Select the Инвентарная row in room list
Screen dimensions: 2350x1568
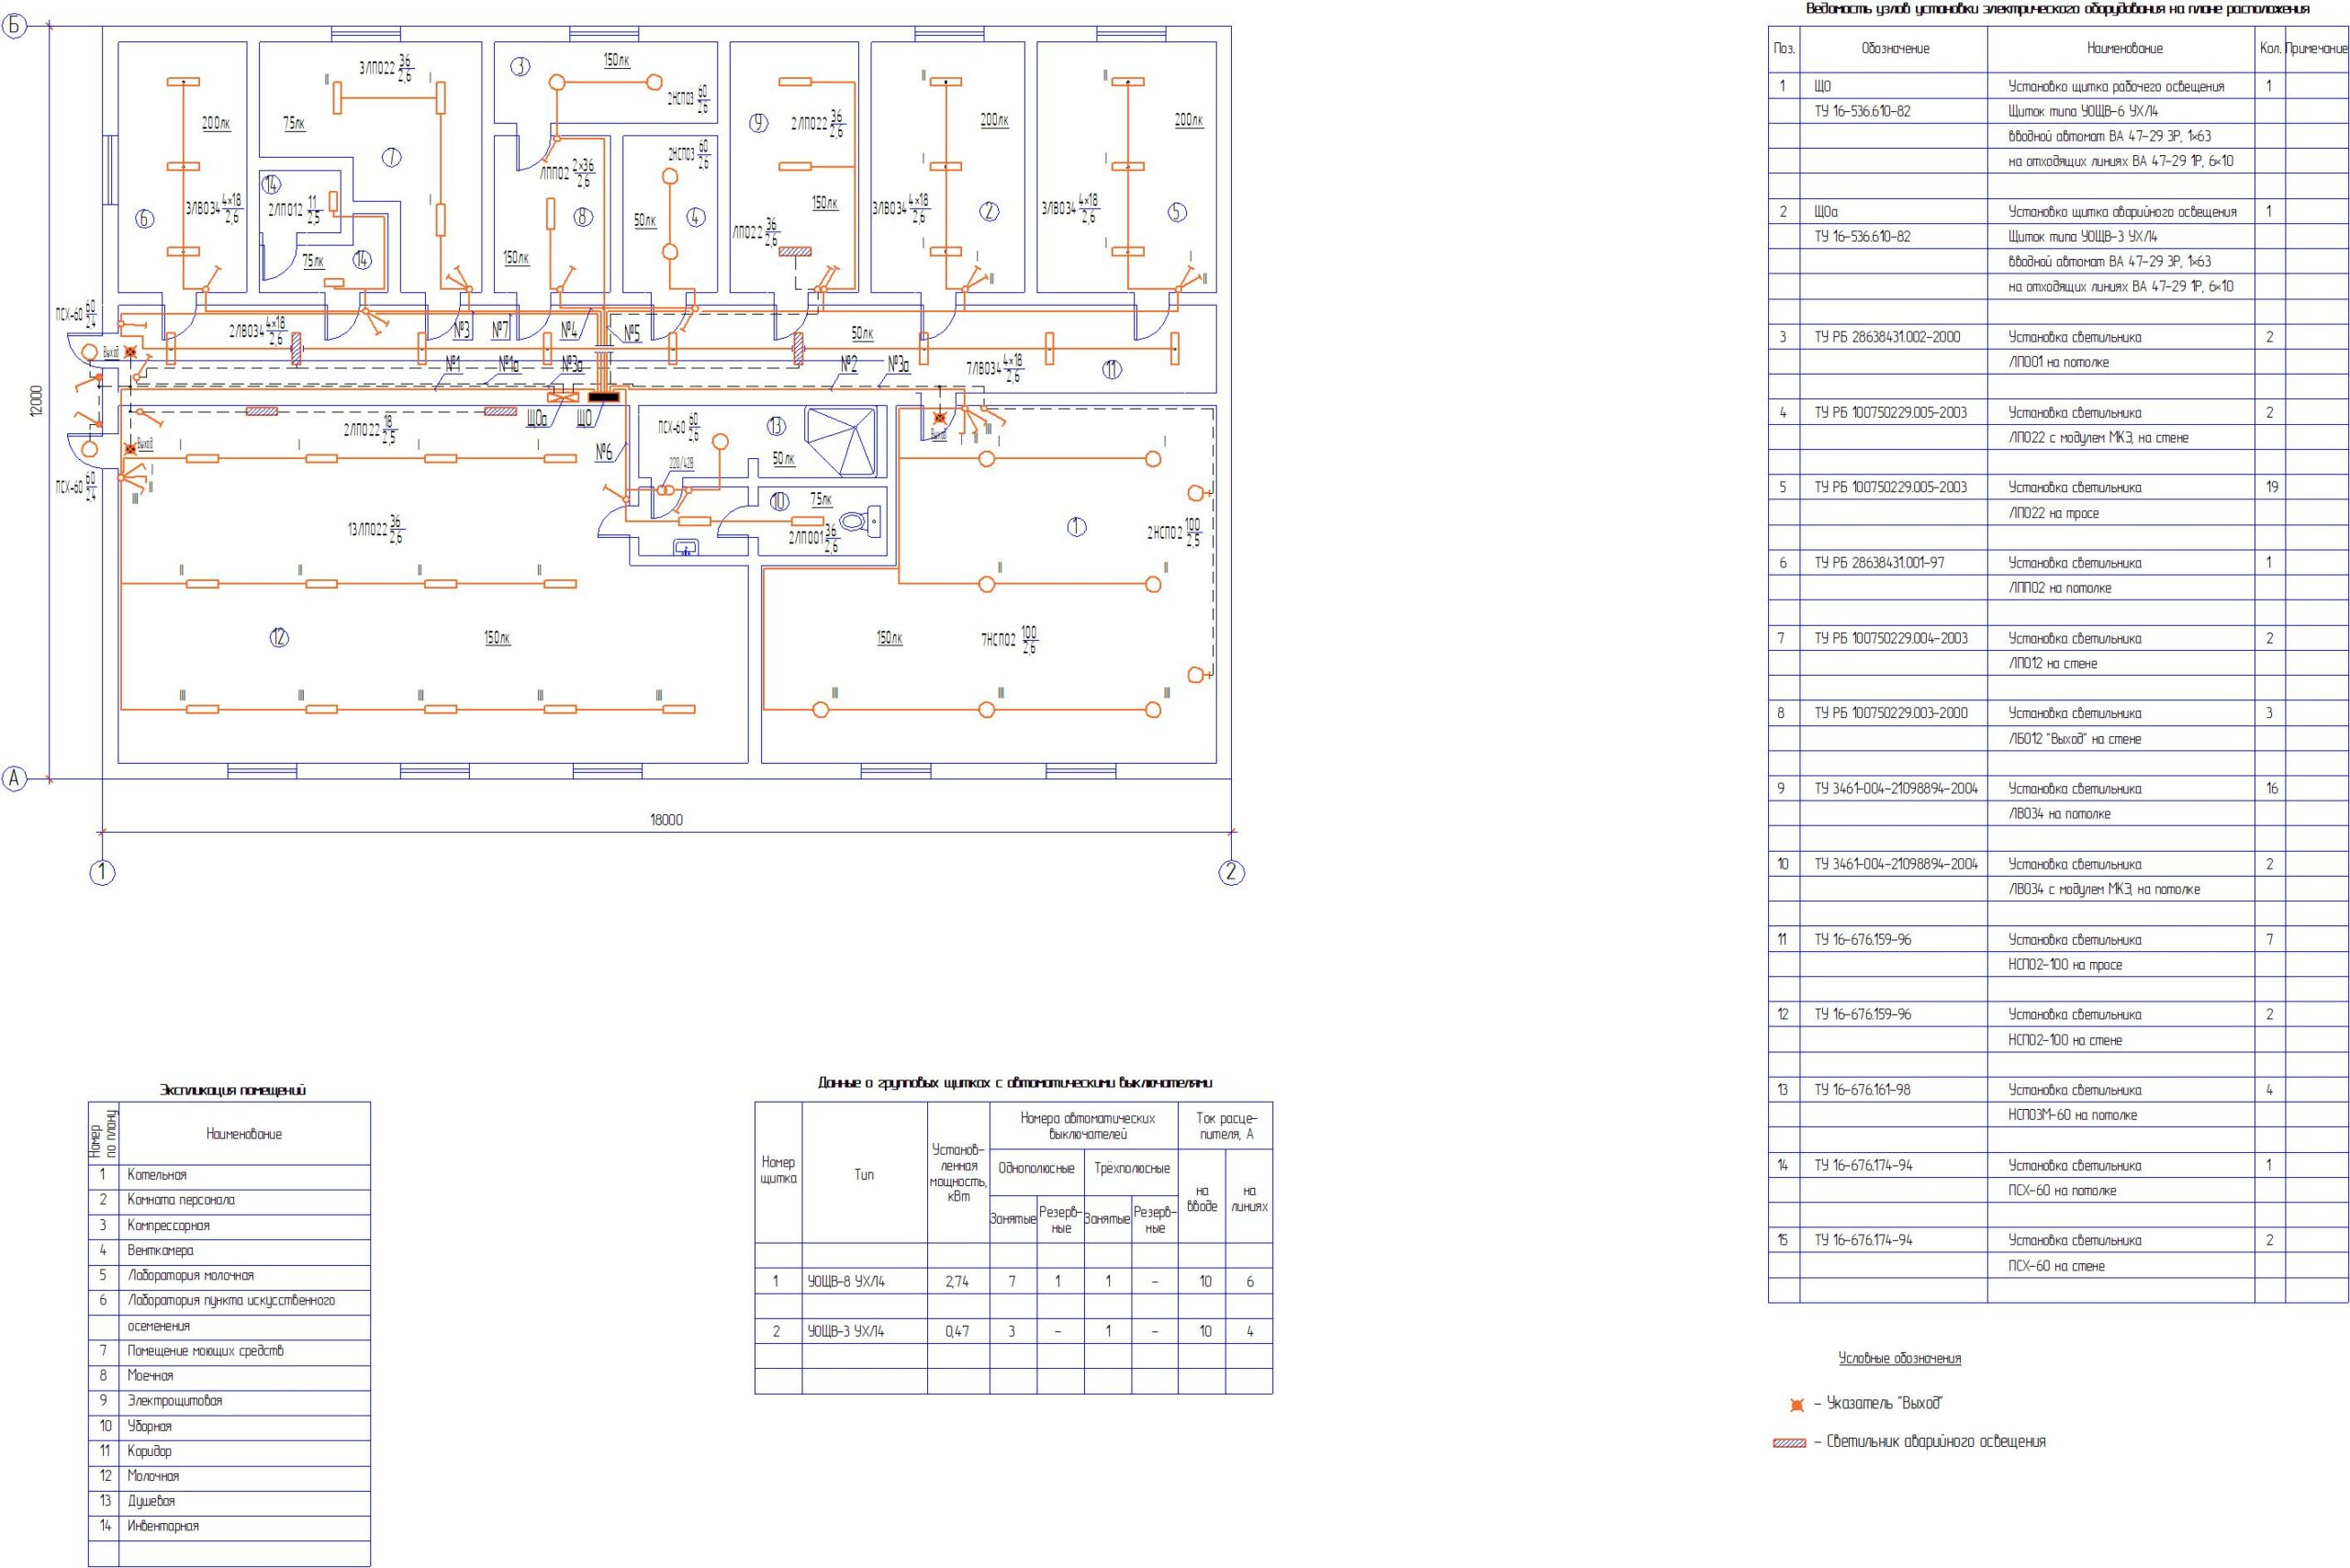point(229,1526)
